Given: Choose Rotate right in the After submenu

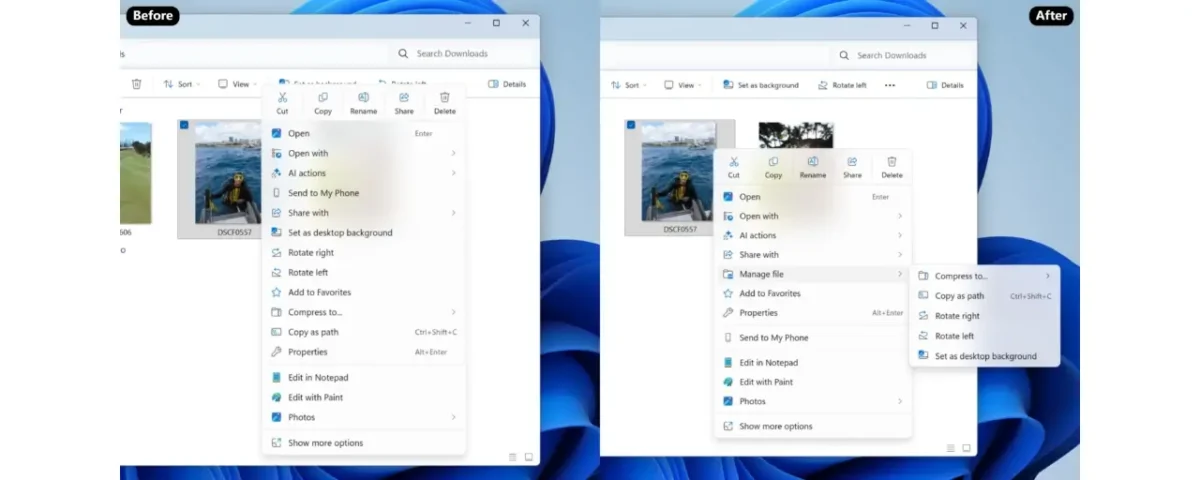Looking at the screenshot, I should pos(985,316).
